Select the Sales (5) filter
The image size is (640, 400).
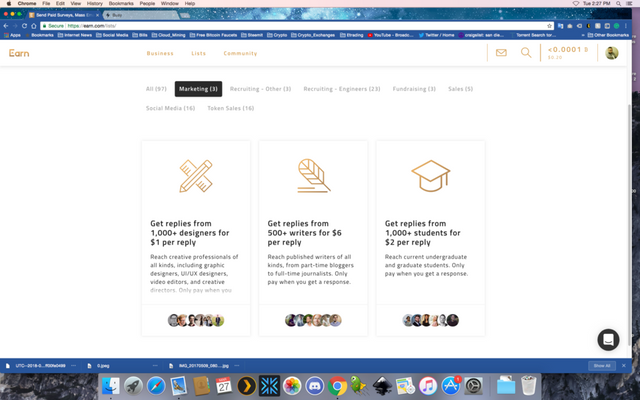click(460, 89)
